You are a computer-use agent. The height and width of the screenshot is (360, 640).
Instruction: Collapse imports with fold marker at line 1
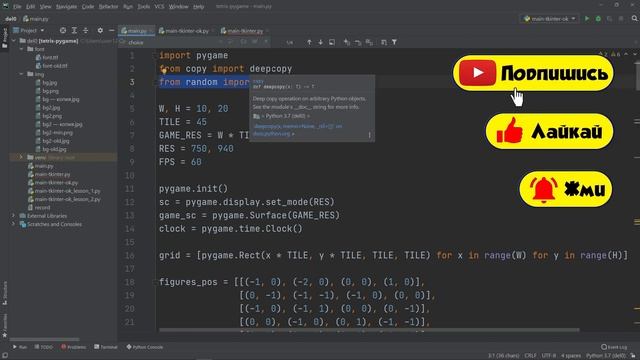(x=156, y=56)
